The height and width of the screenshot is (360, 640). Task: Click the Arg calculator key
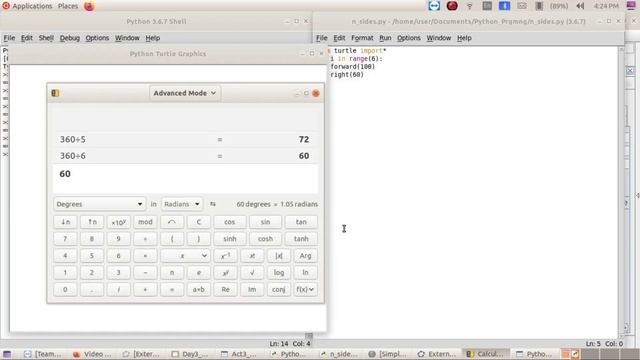tap(305, 256)
